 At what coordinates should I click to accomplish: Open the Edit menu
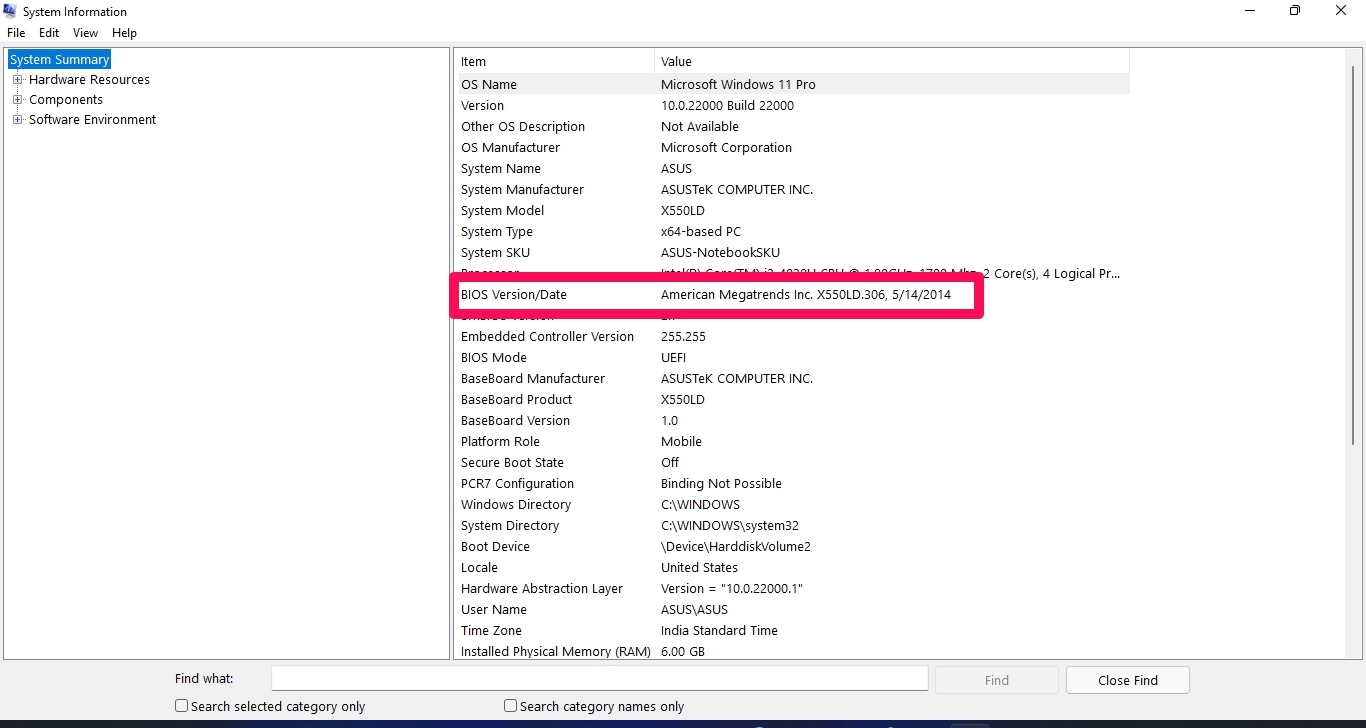click(x=49, y=33)
